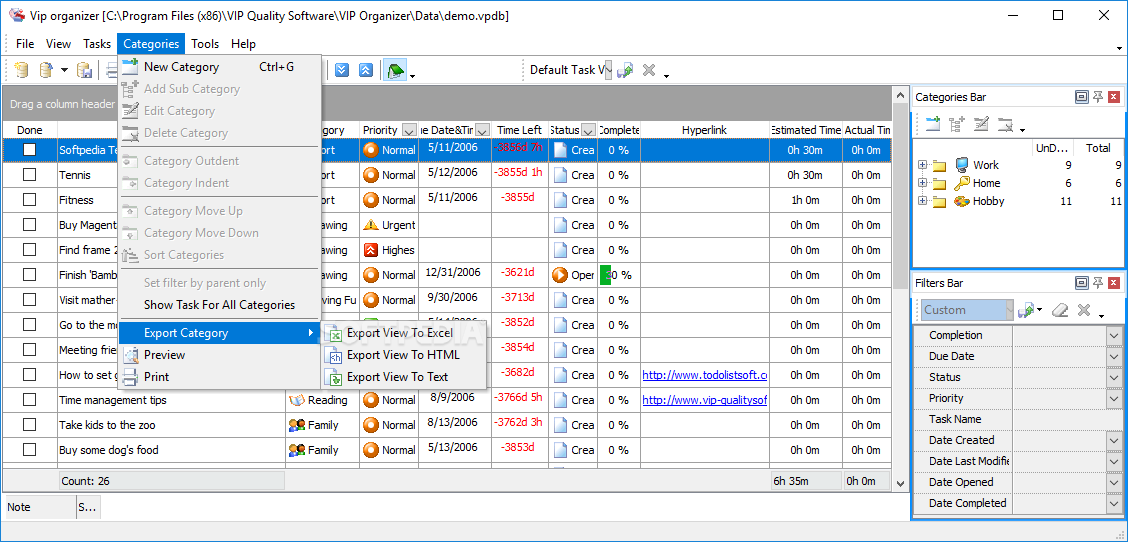Screen dimensions: 1128x542
Task: Click the task list vertical scrollbar thumb
Action: click(900, 196)
